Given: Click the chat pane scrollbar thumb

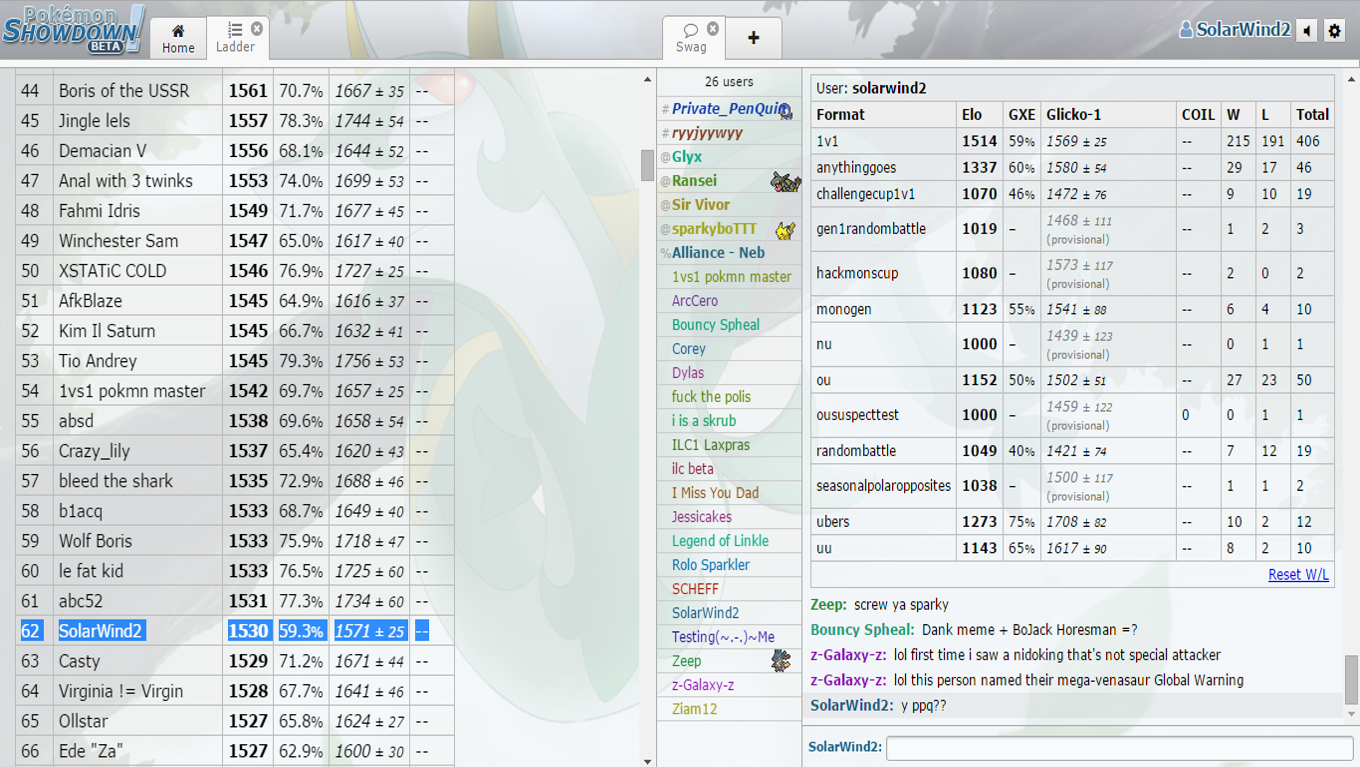Looking at the screenshot, I should (1351, 680).
